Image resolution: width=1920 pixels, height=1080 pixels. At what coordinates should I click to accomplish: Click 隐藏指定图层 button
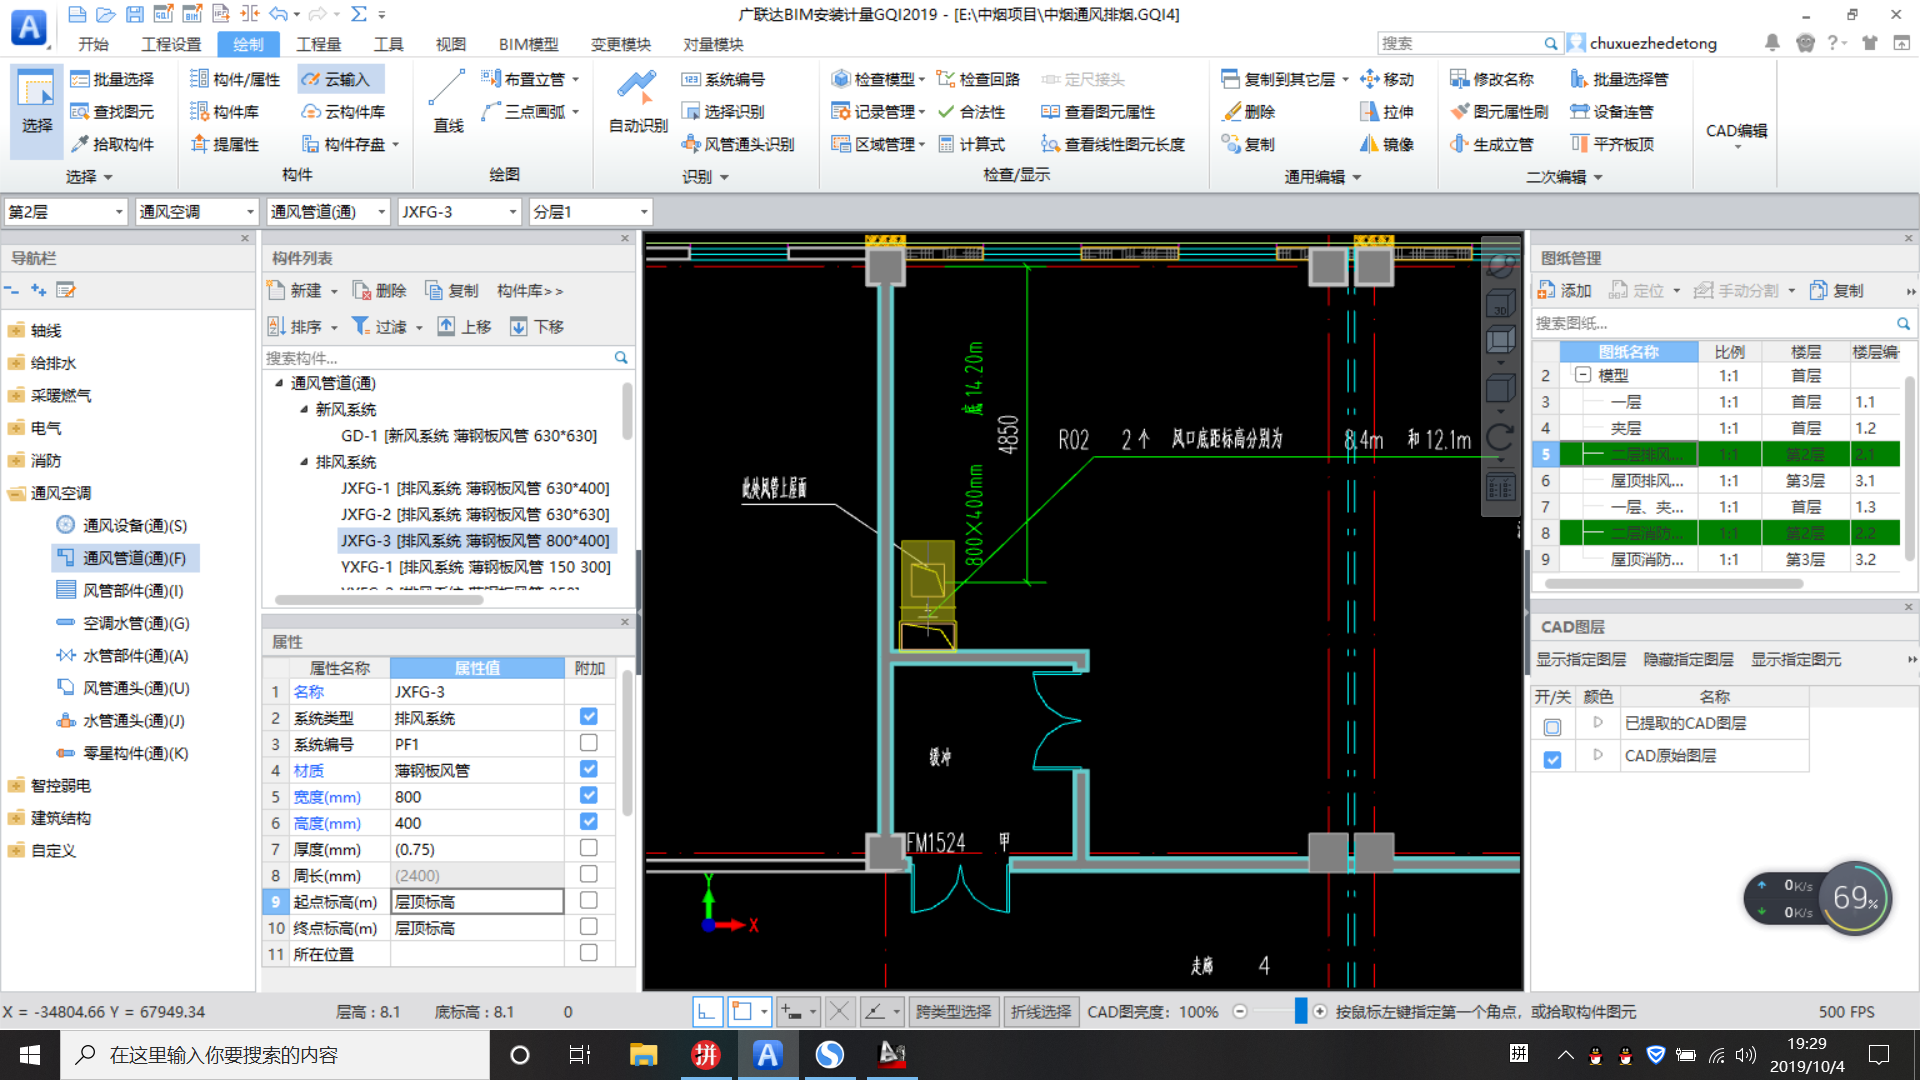coord(1688,659)
